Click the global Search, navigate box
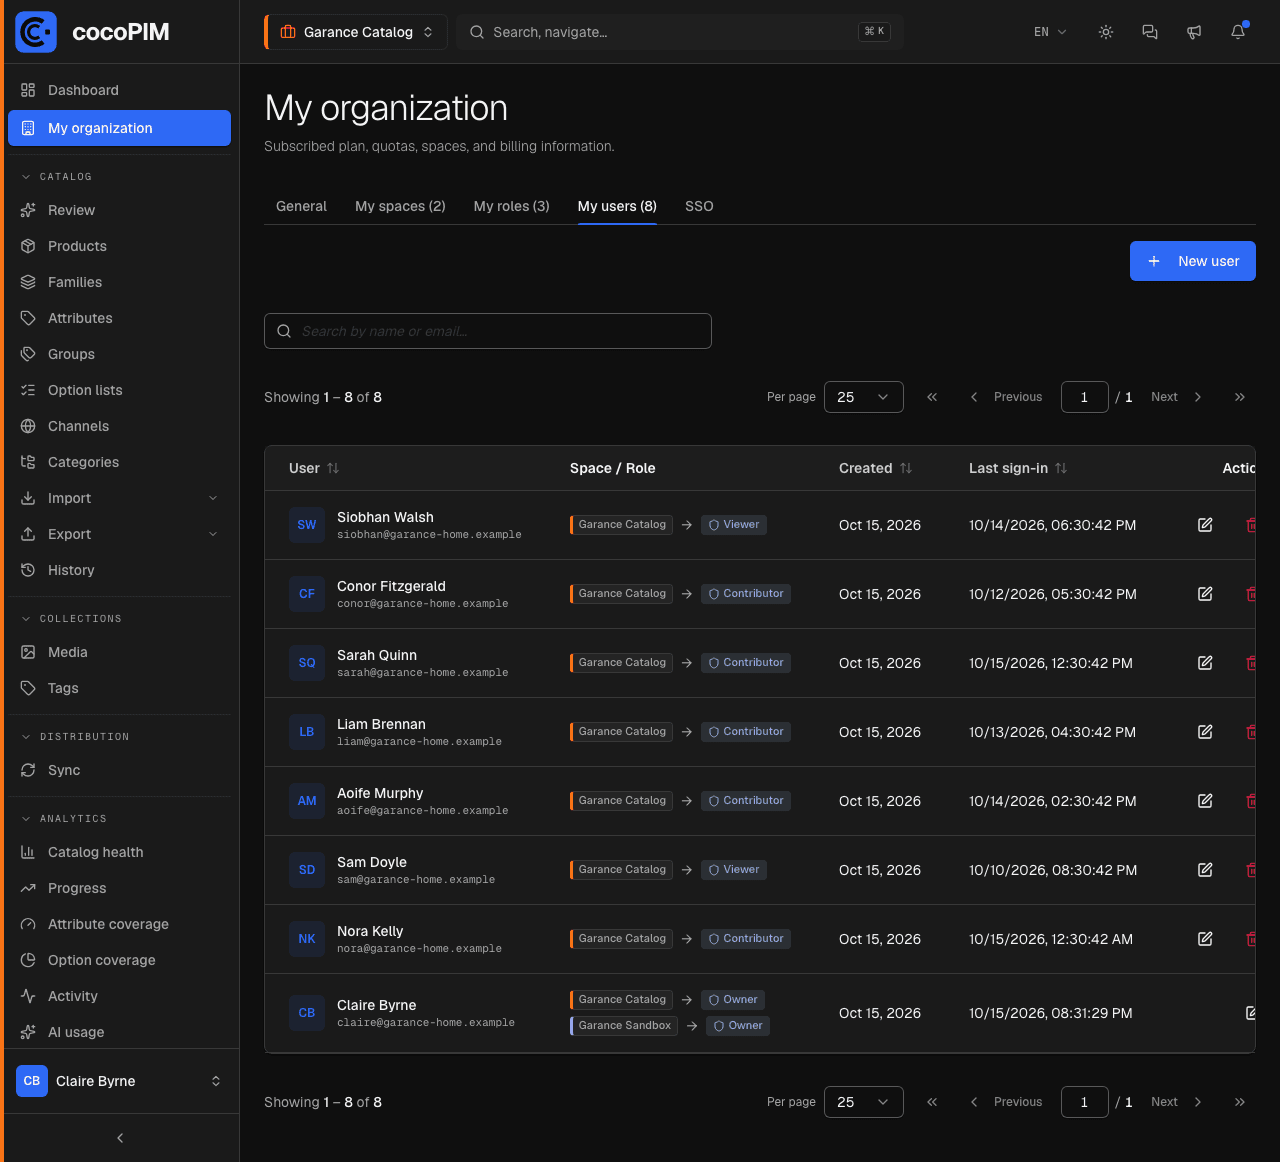The width and height of the screenshot is (1280, 1162). [x=680, y=32]
